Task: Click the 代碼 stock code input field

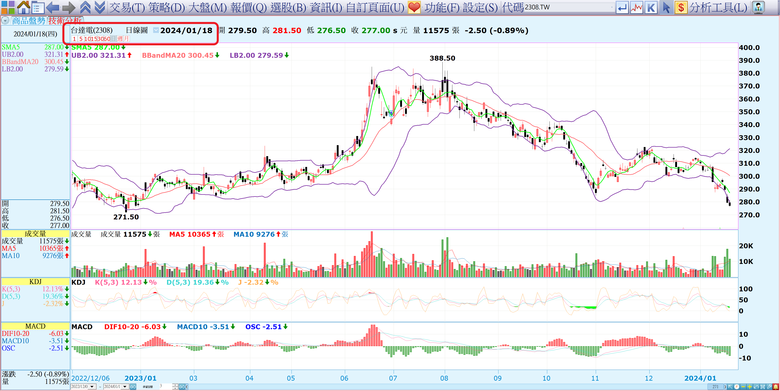Action: [568, 7]
